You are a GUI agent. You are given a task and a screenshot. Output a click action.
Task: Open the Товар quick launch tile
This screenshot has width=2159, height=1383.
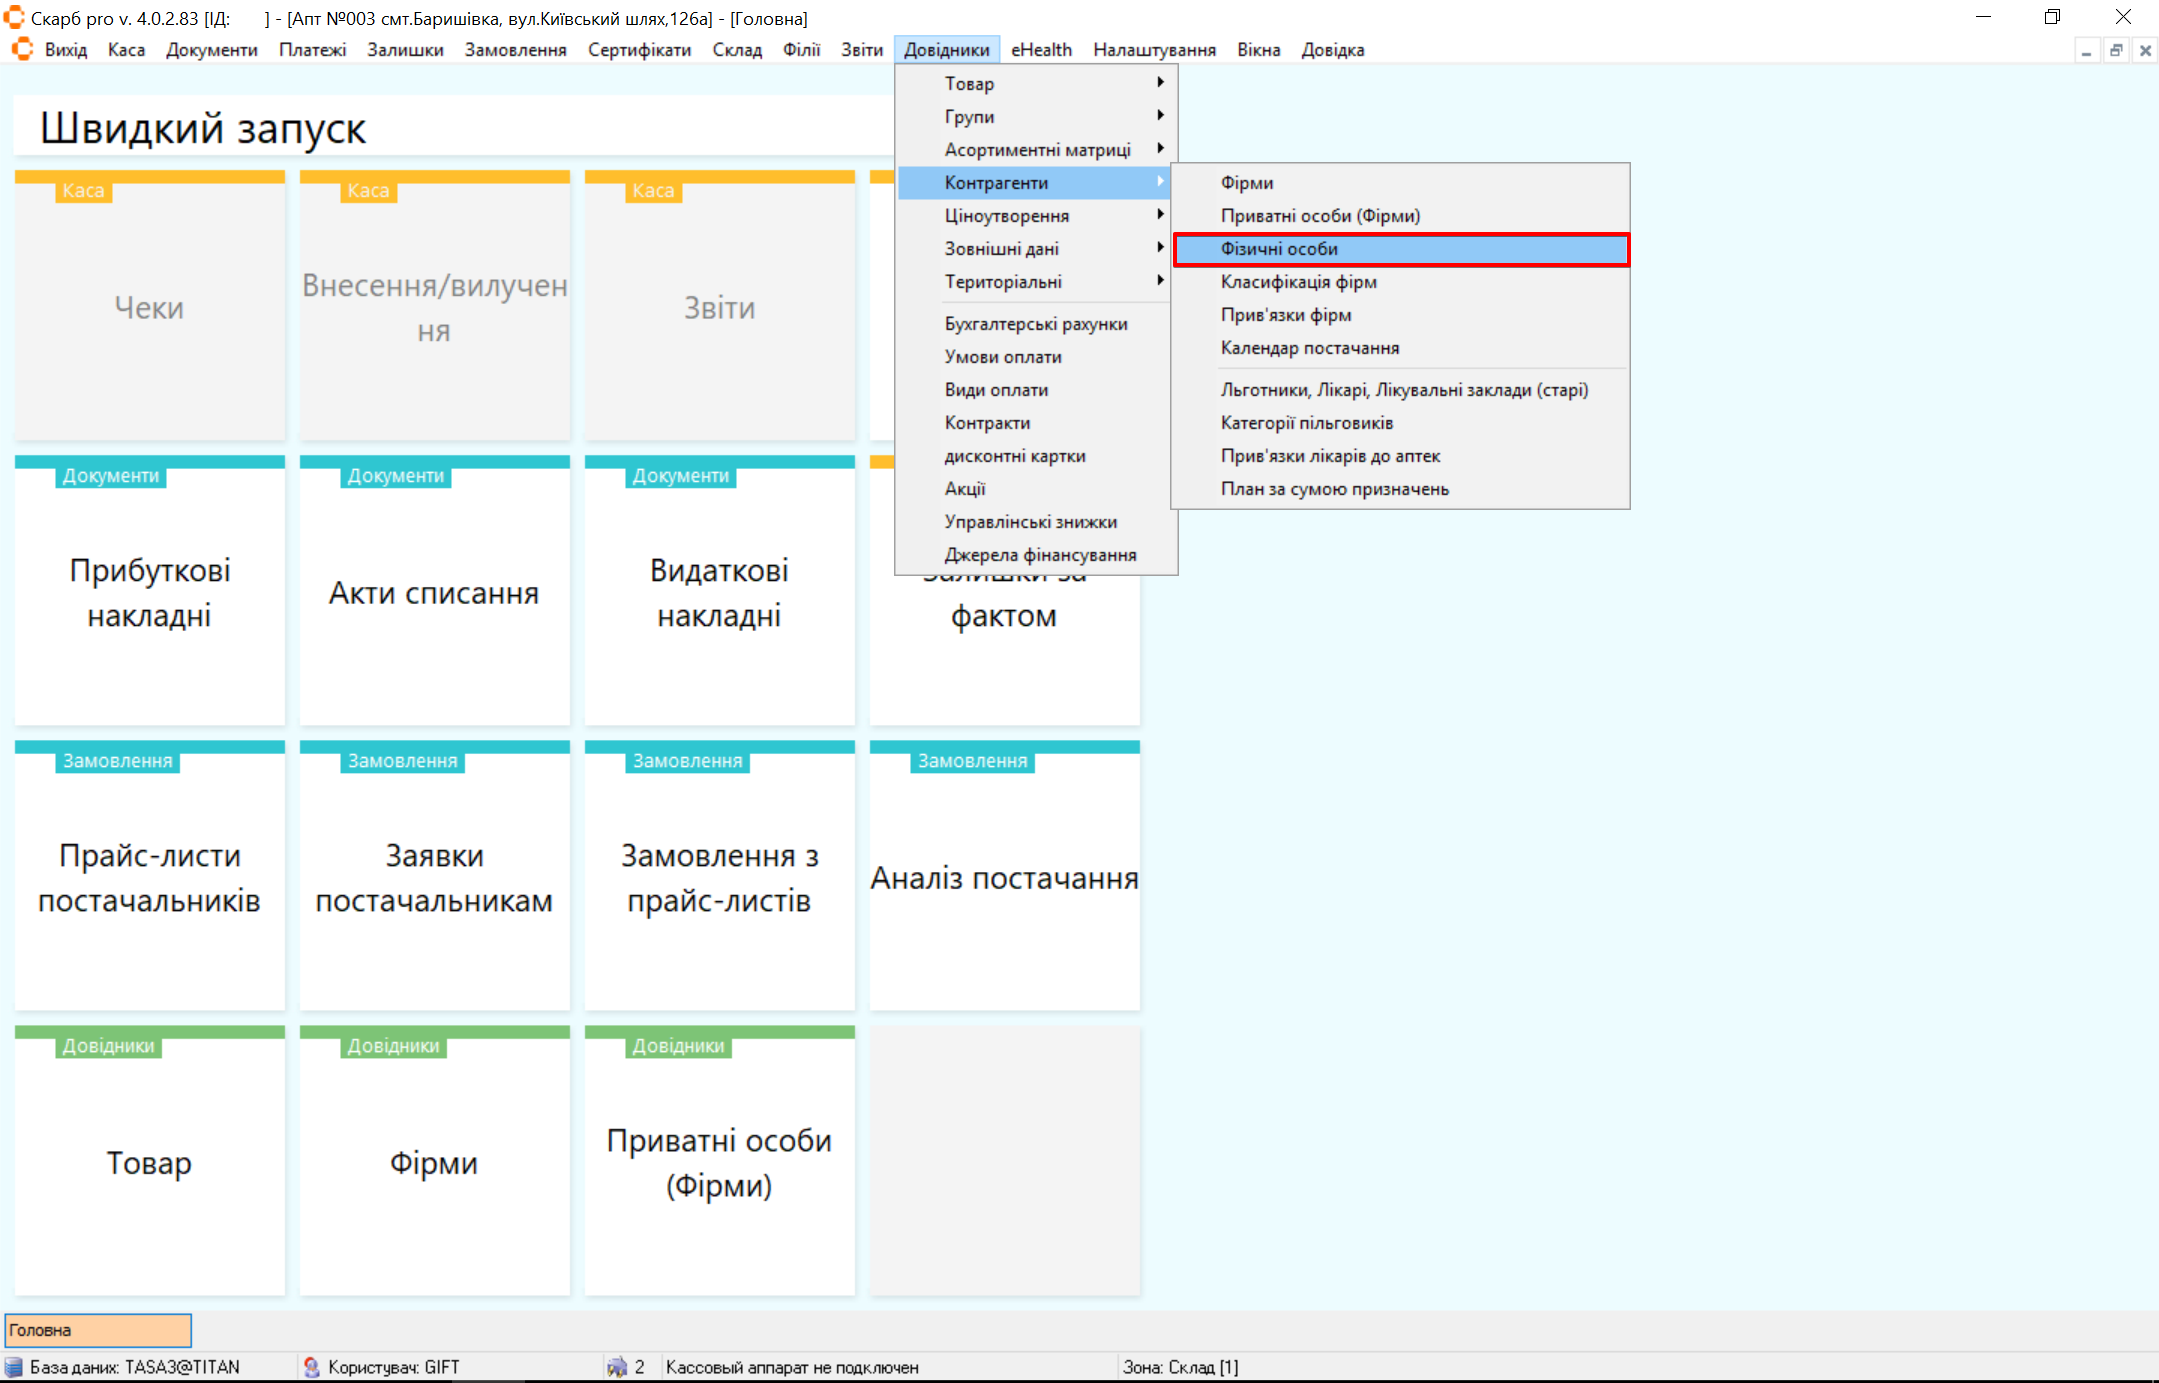(149, 1162)
